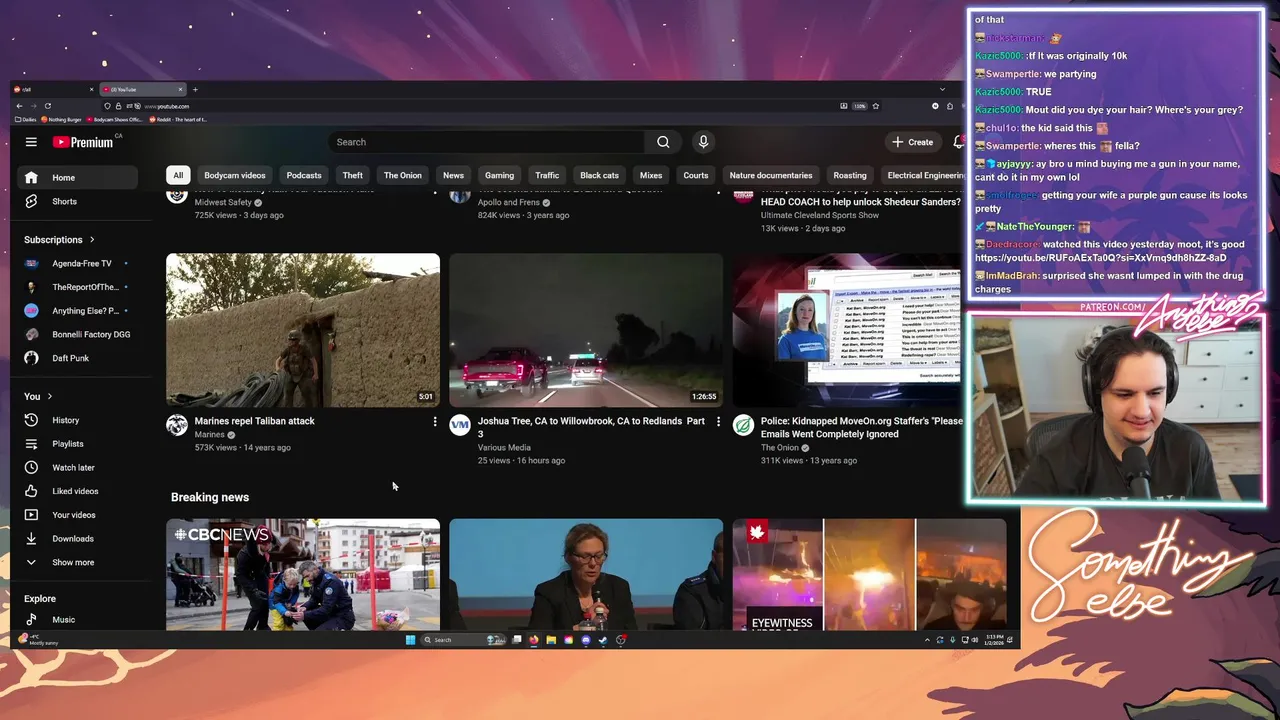1280x720 pixels.
Task: Open the YouTube hamburger guide menu
Action: 31,142
